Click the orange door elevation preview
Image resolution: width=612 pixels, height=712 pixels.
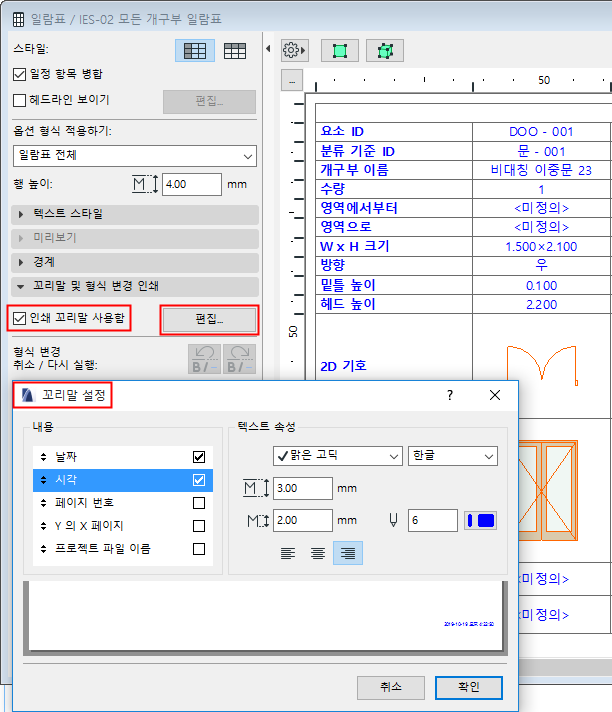pos(548,490)
